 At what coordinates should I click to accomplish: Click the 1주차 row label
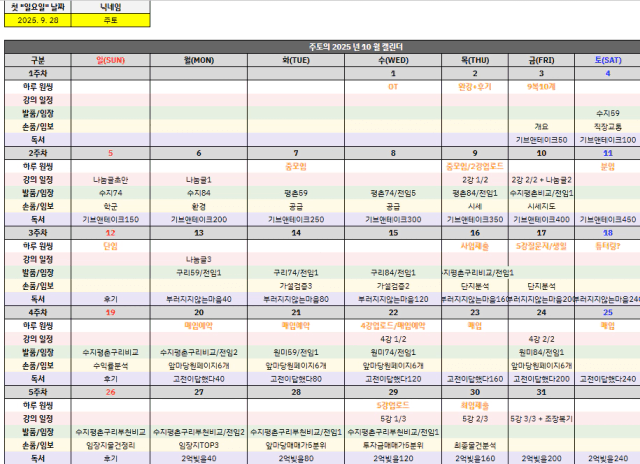[38, 73]
